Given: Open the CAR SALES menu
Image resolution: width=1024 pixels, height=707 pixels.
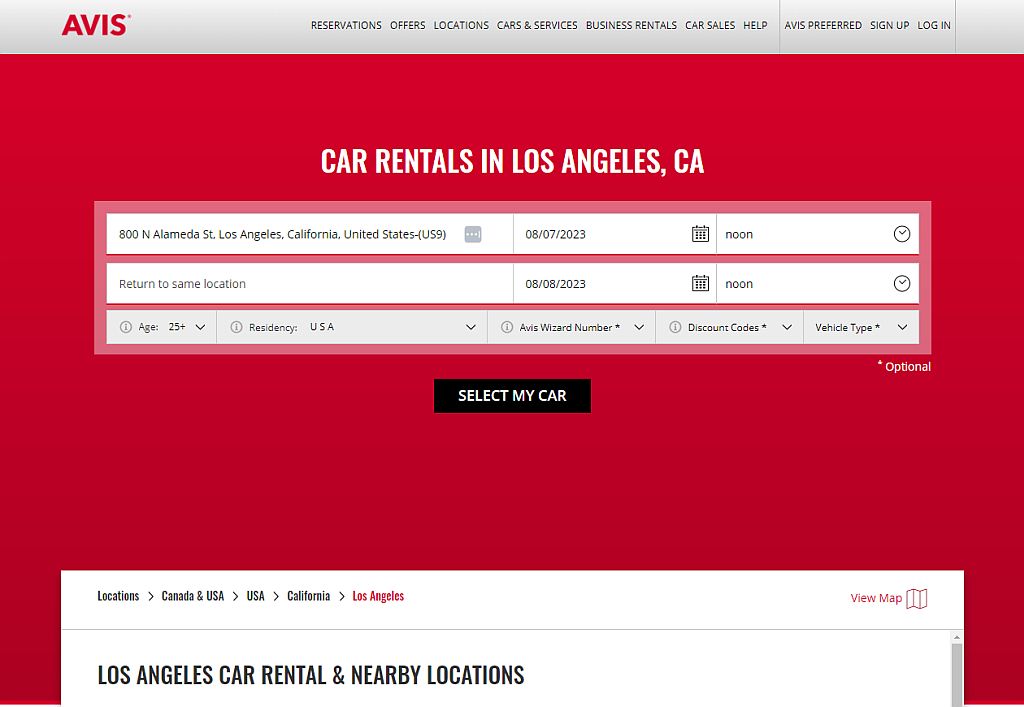Looking at the screenshot, I should coord(710,25).
